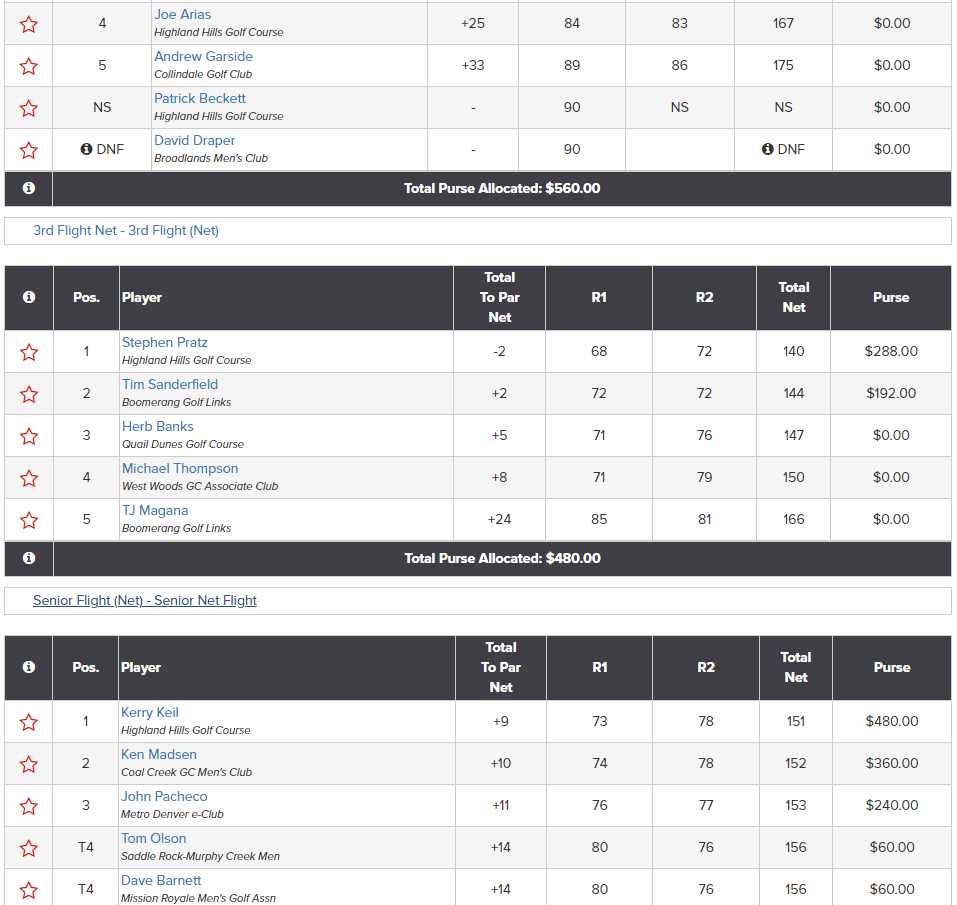Click star next to Tom Olson
The height and width of the screenshot is (905, 957).
coord(29,848)
